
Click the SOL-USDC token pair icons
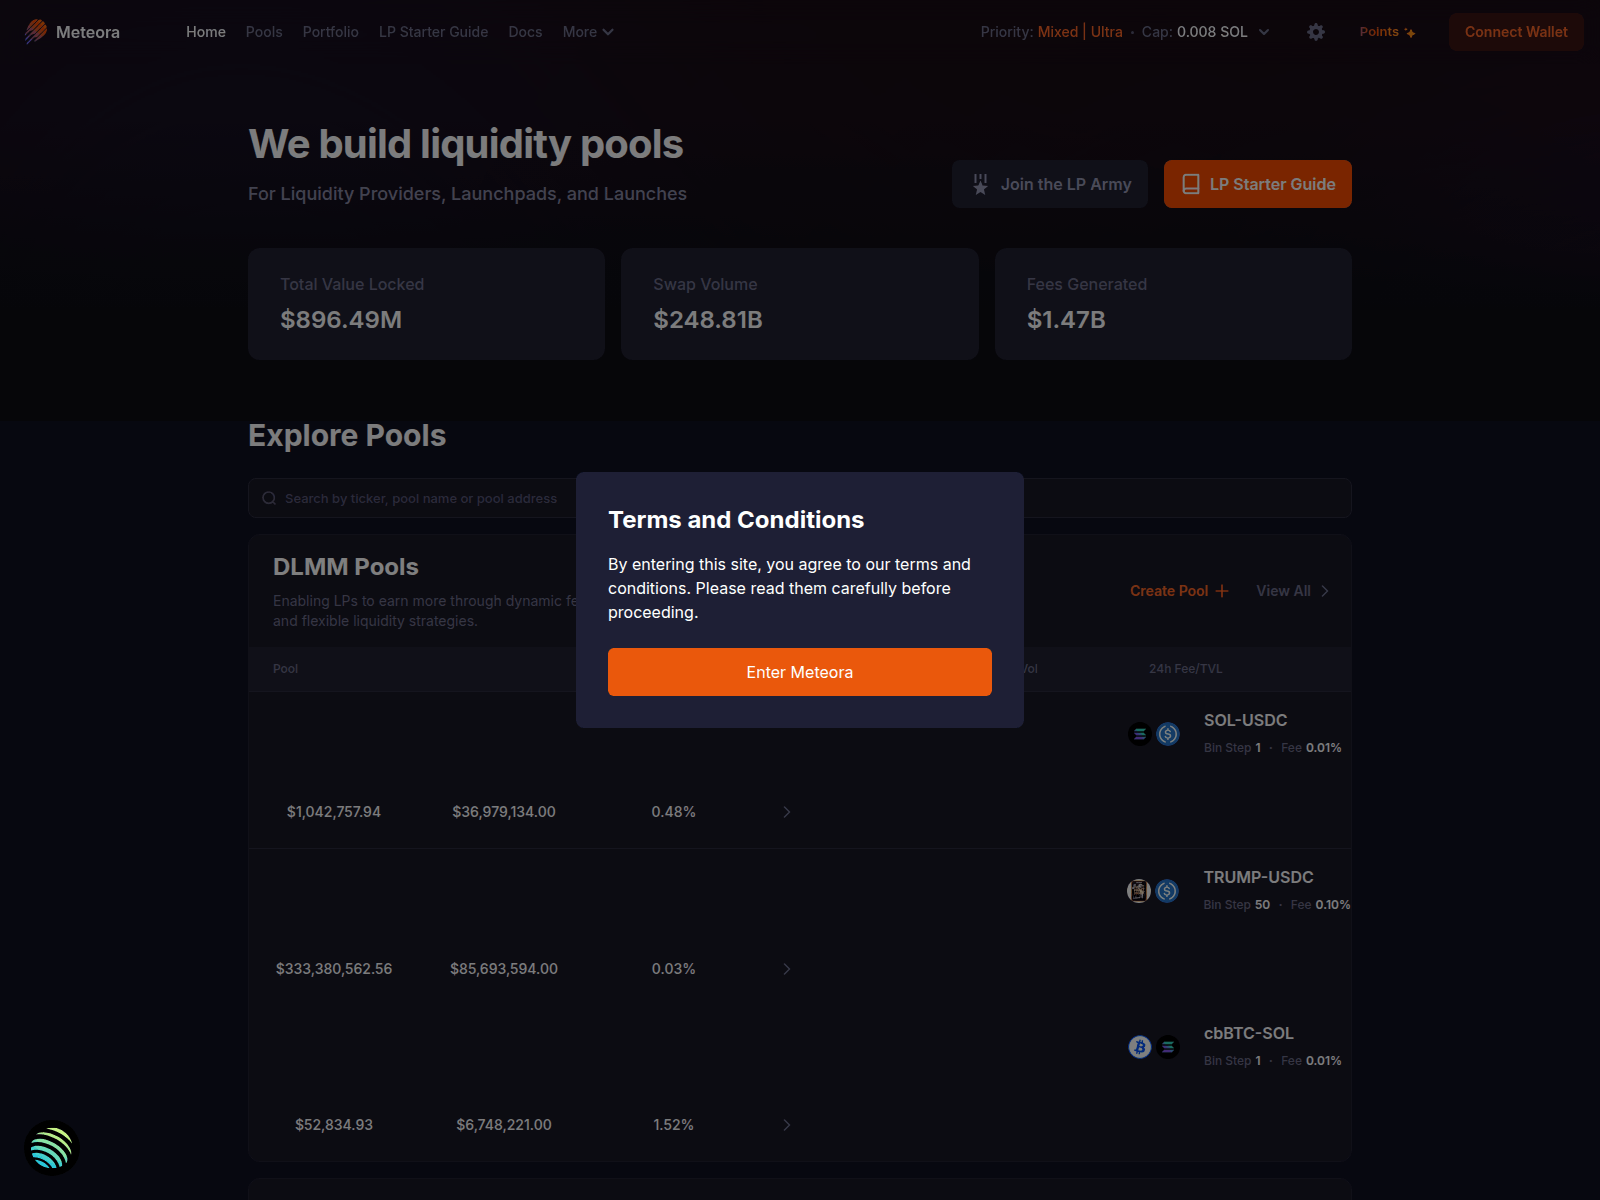click(1154, 734)
